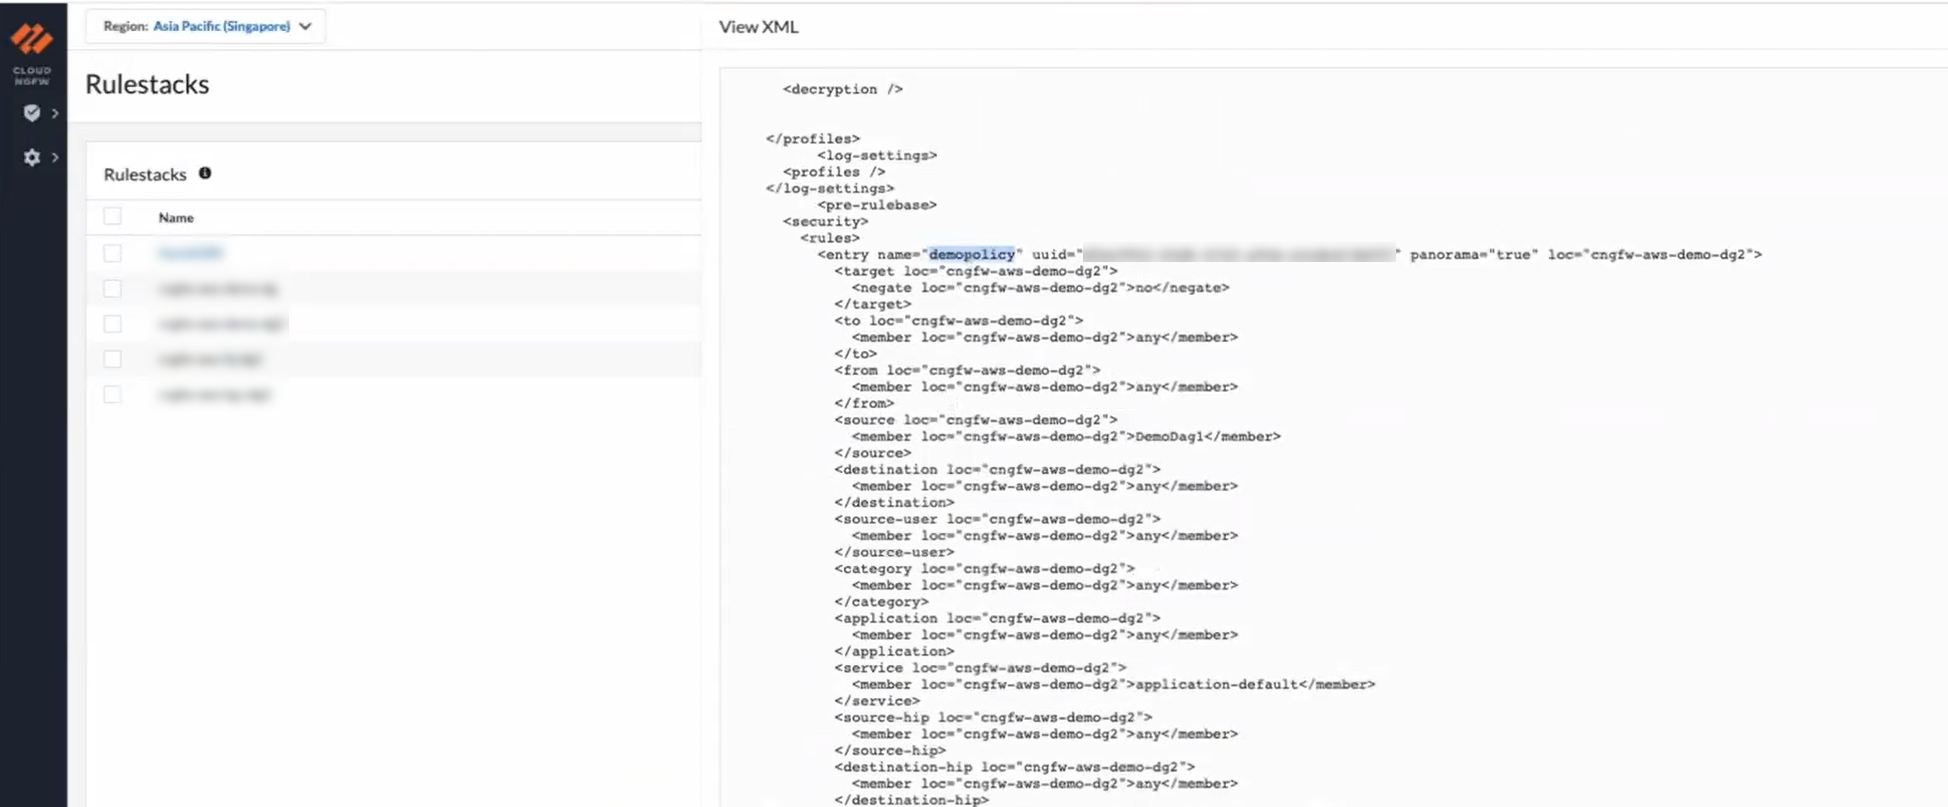Click the application-default service member value
This screenshot has height=807, width=1948.
[x=1217, y=684]
